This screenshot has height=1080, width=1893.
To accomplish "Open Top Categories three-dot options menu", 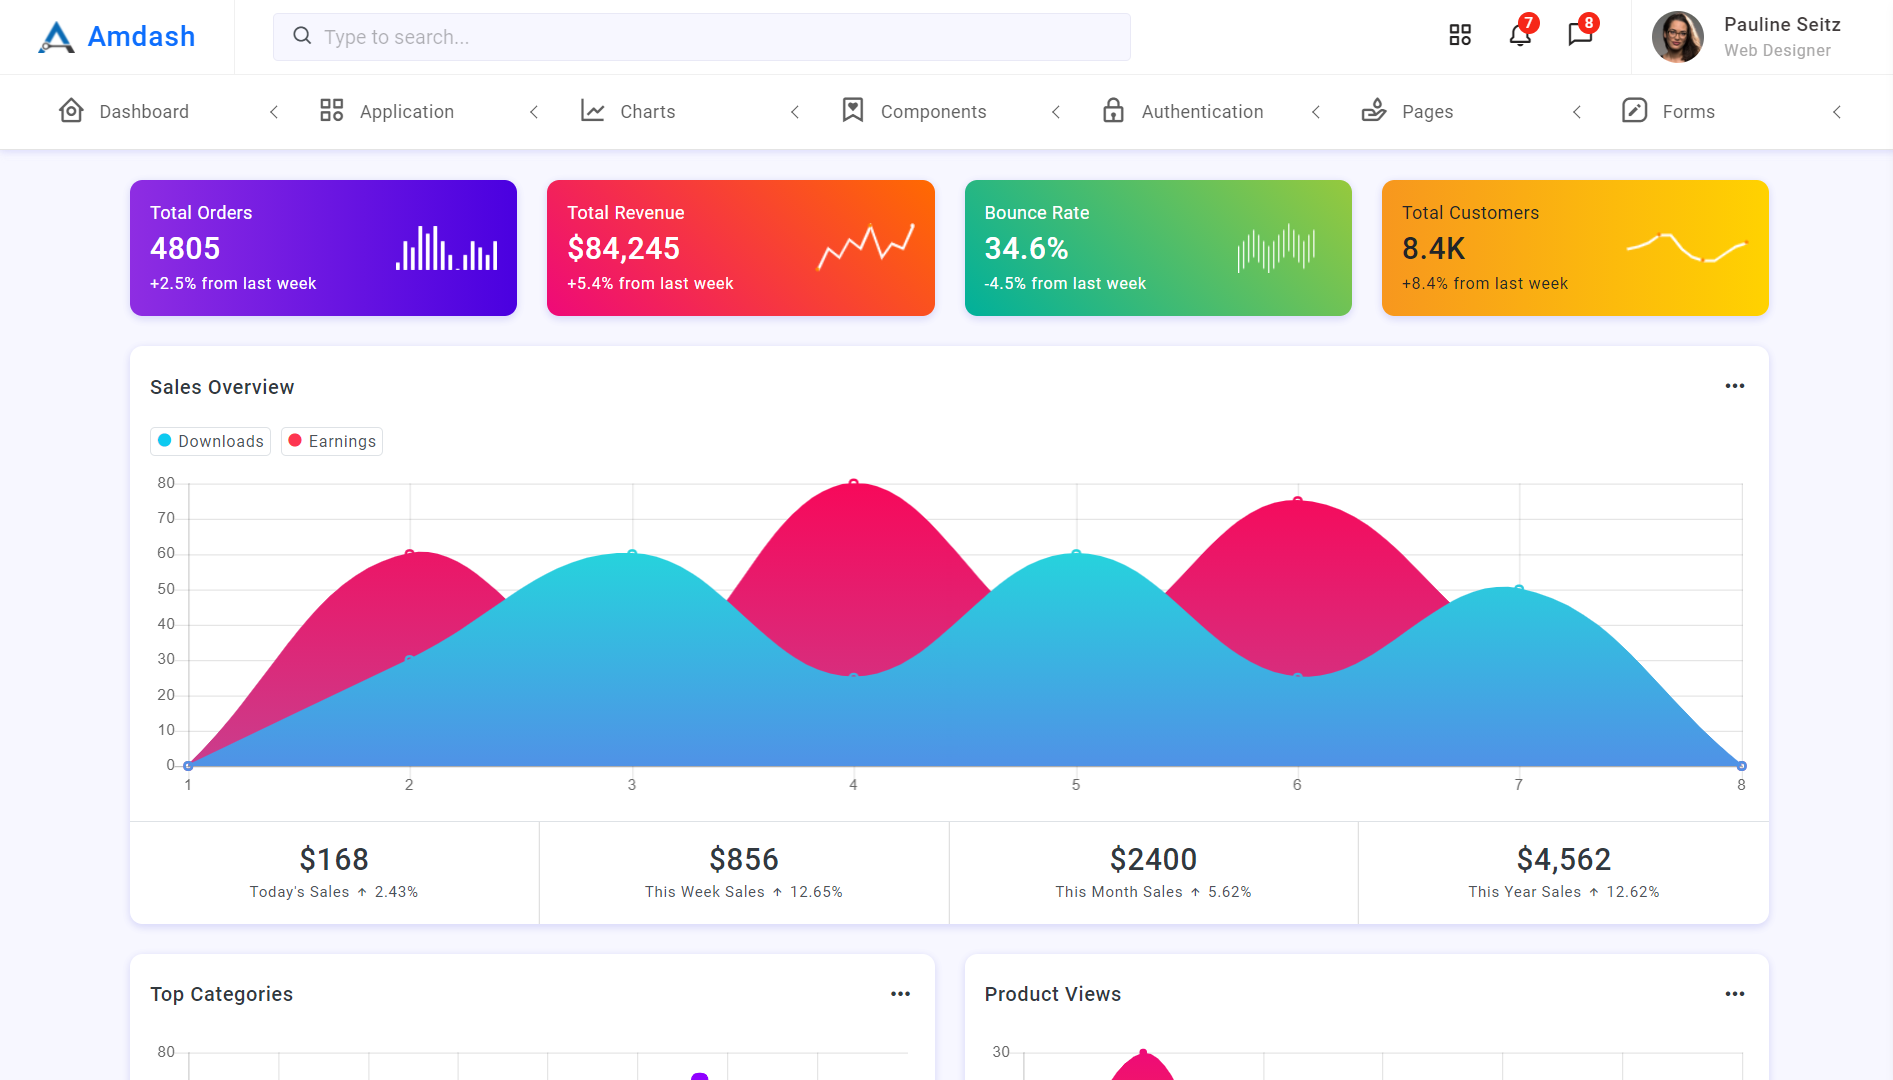I will tap(900, 994).
